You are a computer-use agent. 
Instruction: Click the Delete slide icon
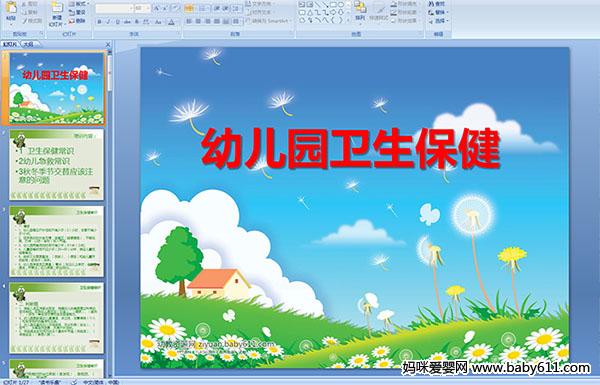(x=78, y=21)
